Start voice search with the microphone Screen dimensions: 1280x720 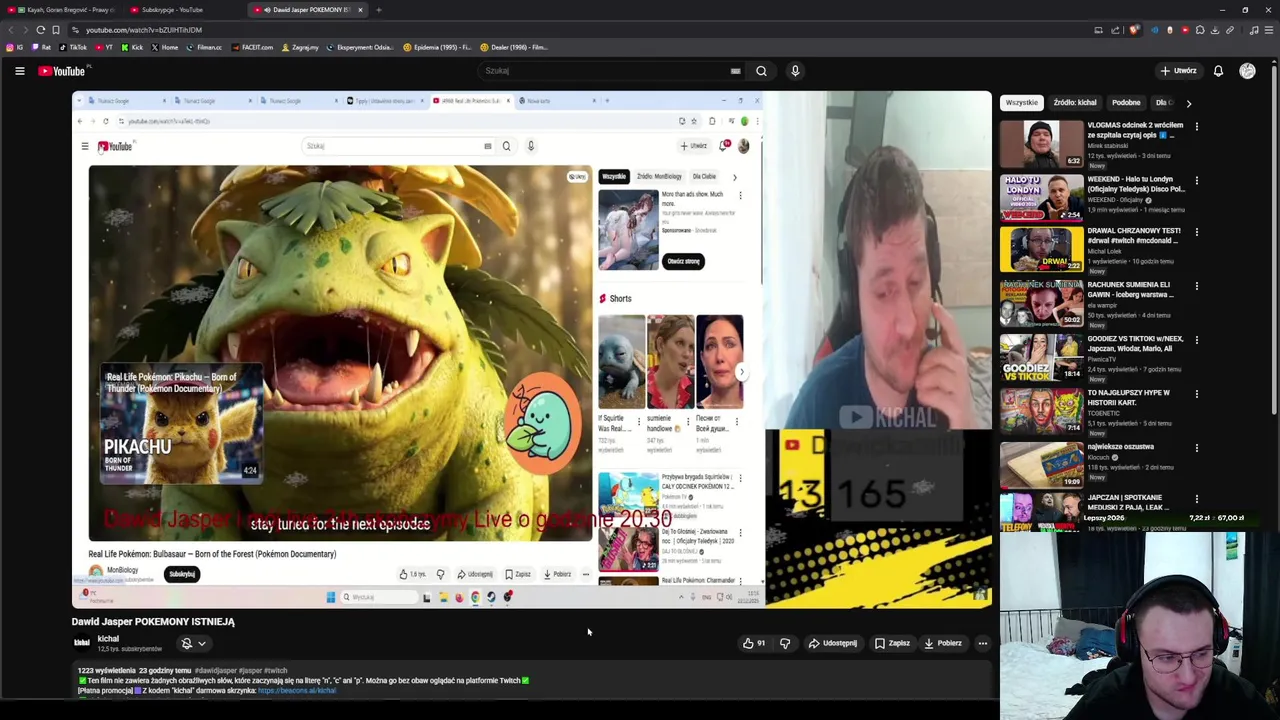point(795,71)
